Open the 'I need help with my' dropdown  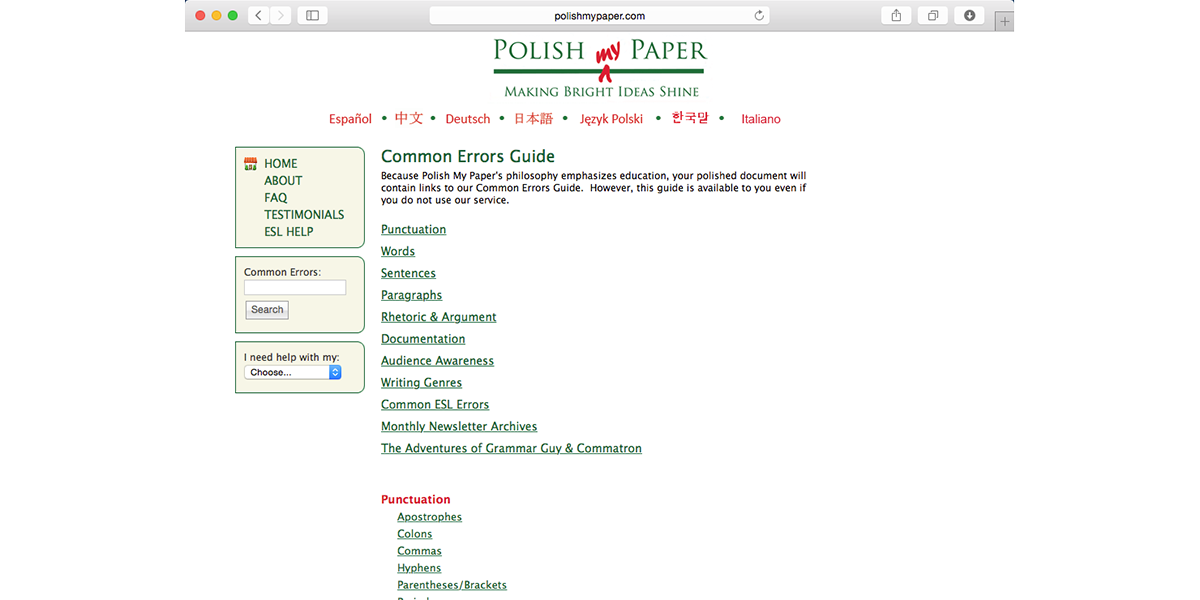coord(293,372)
